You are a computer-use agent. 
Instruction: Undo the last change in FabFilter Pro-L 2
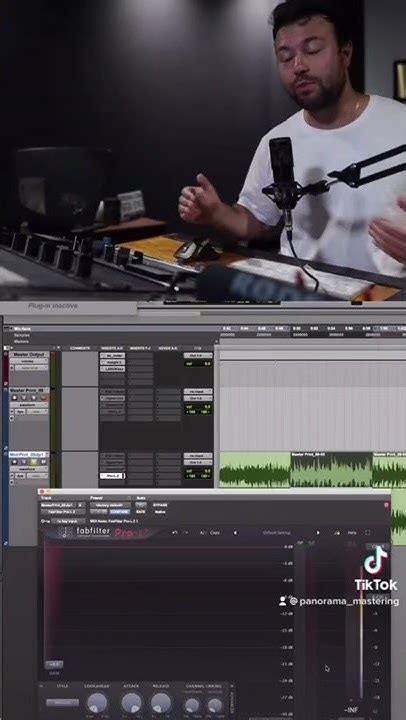(175, 533)
